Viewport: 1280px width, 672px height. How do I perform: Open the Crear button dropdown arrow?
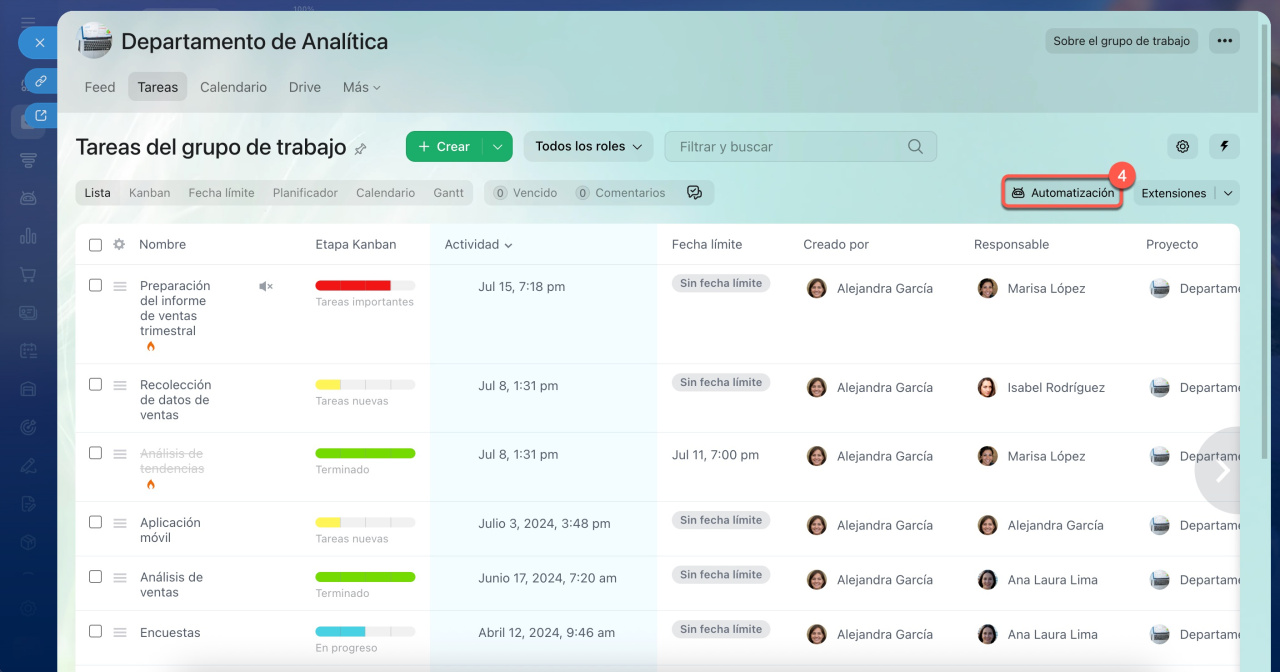[498, 146]
